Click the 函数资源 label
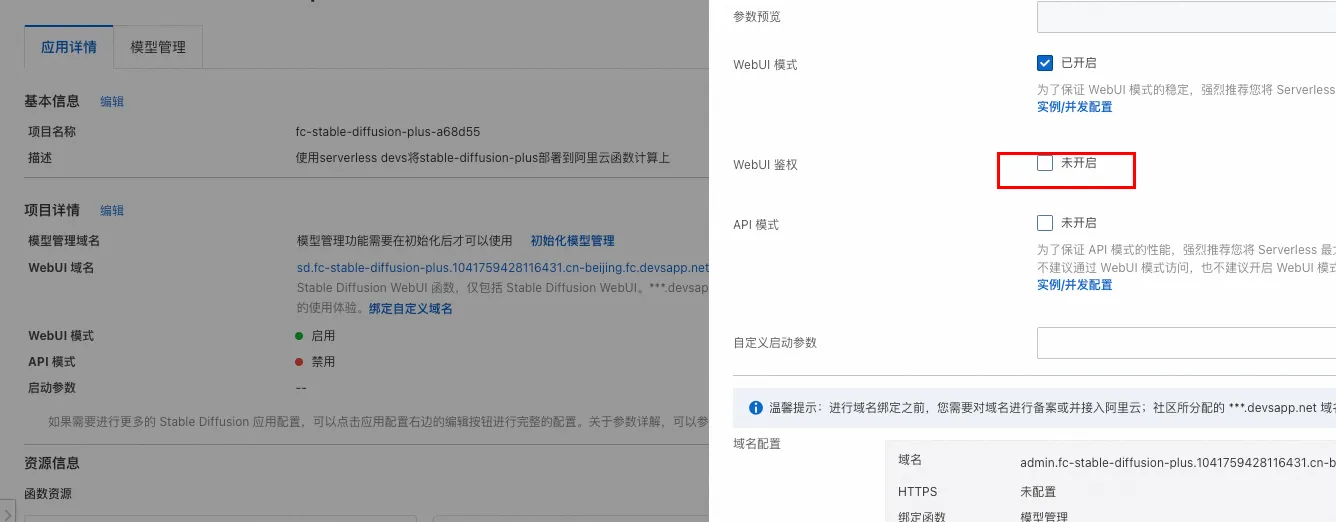This screenshot has height=522, width=1336. pos(48,494)
